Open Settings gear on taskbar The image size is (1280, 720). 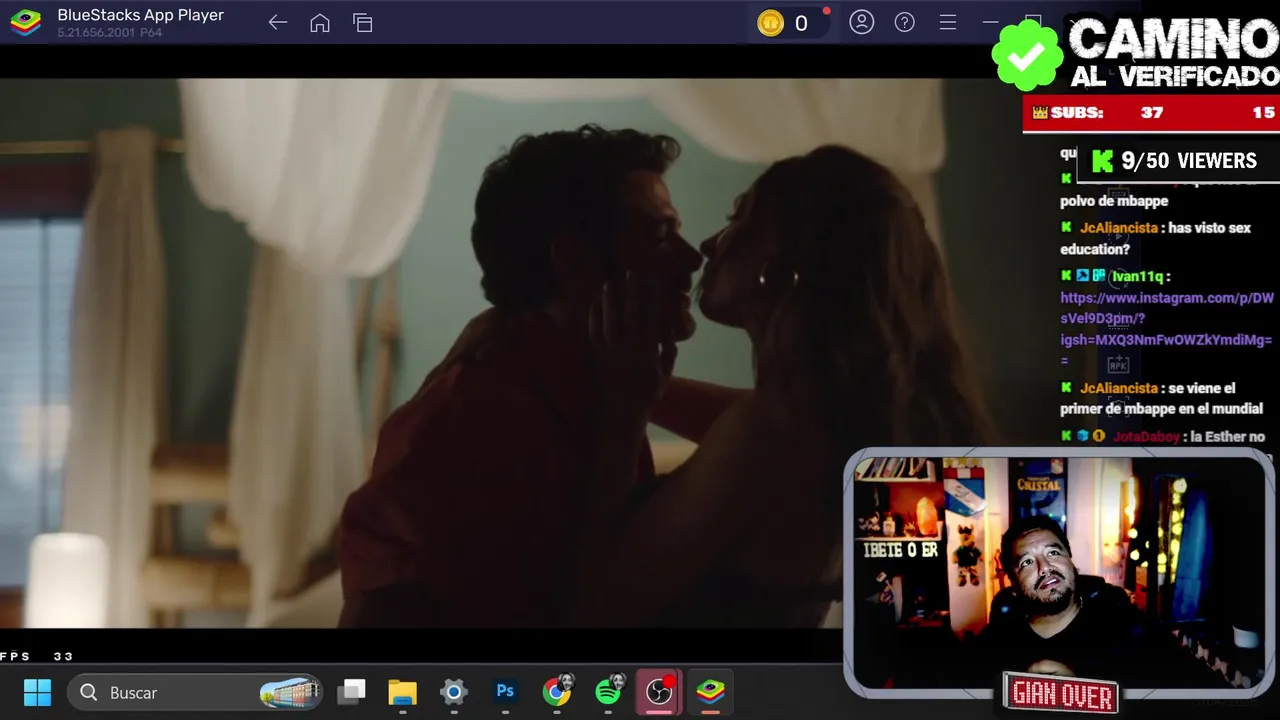pos(454,692)
